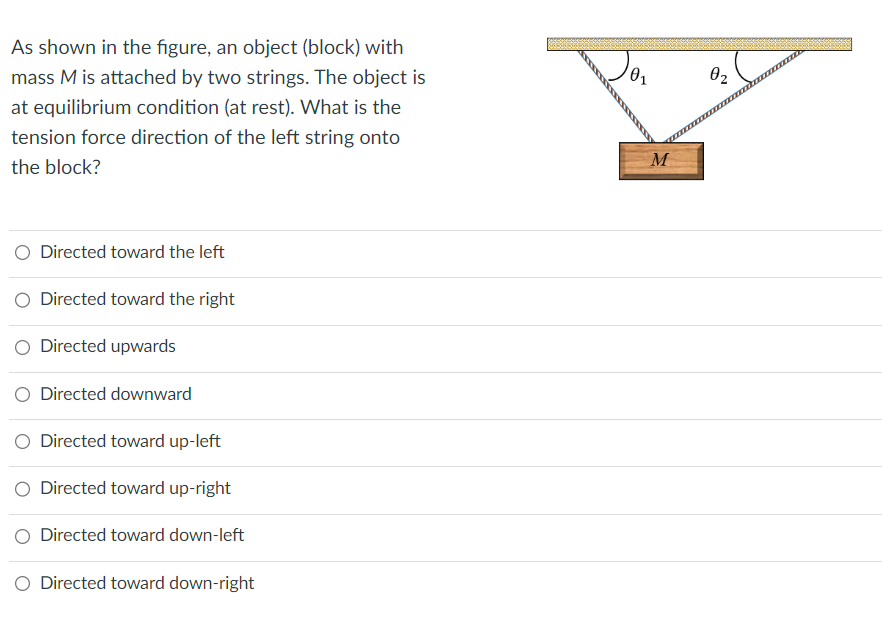Click the "Directed toward the left" answer text
This screenshot has height=620, width=882.
click(131, 252)
